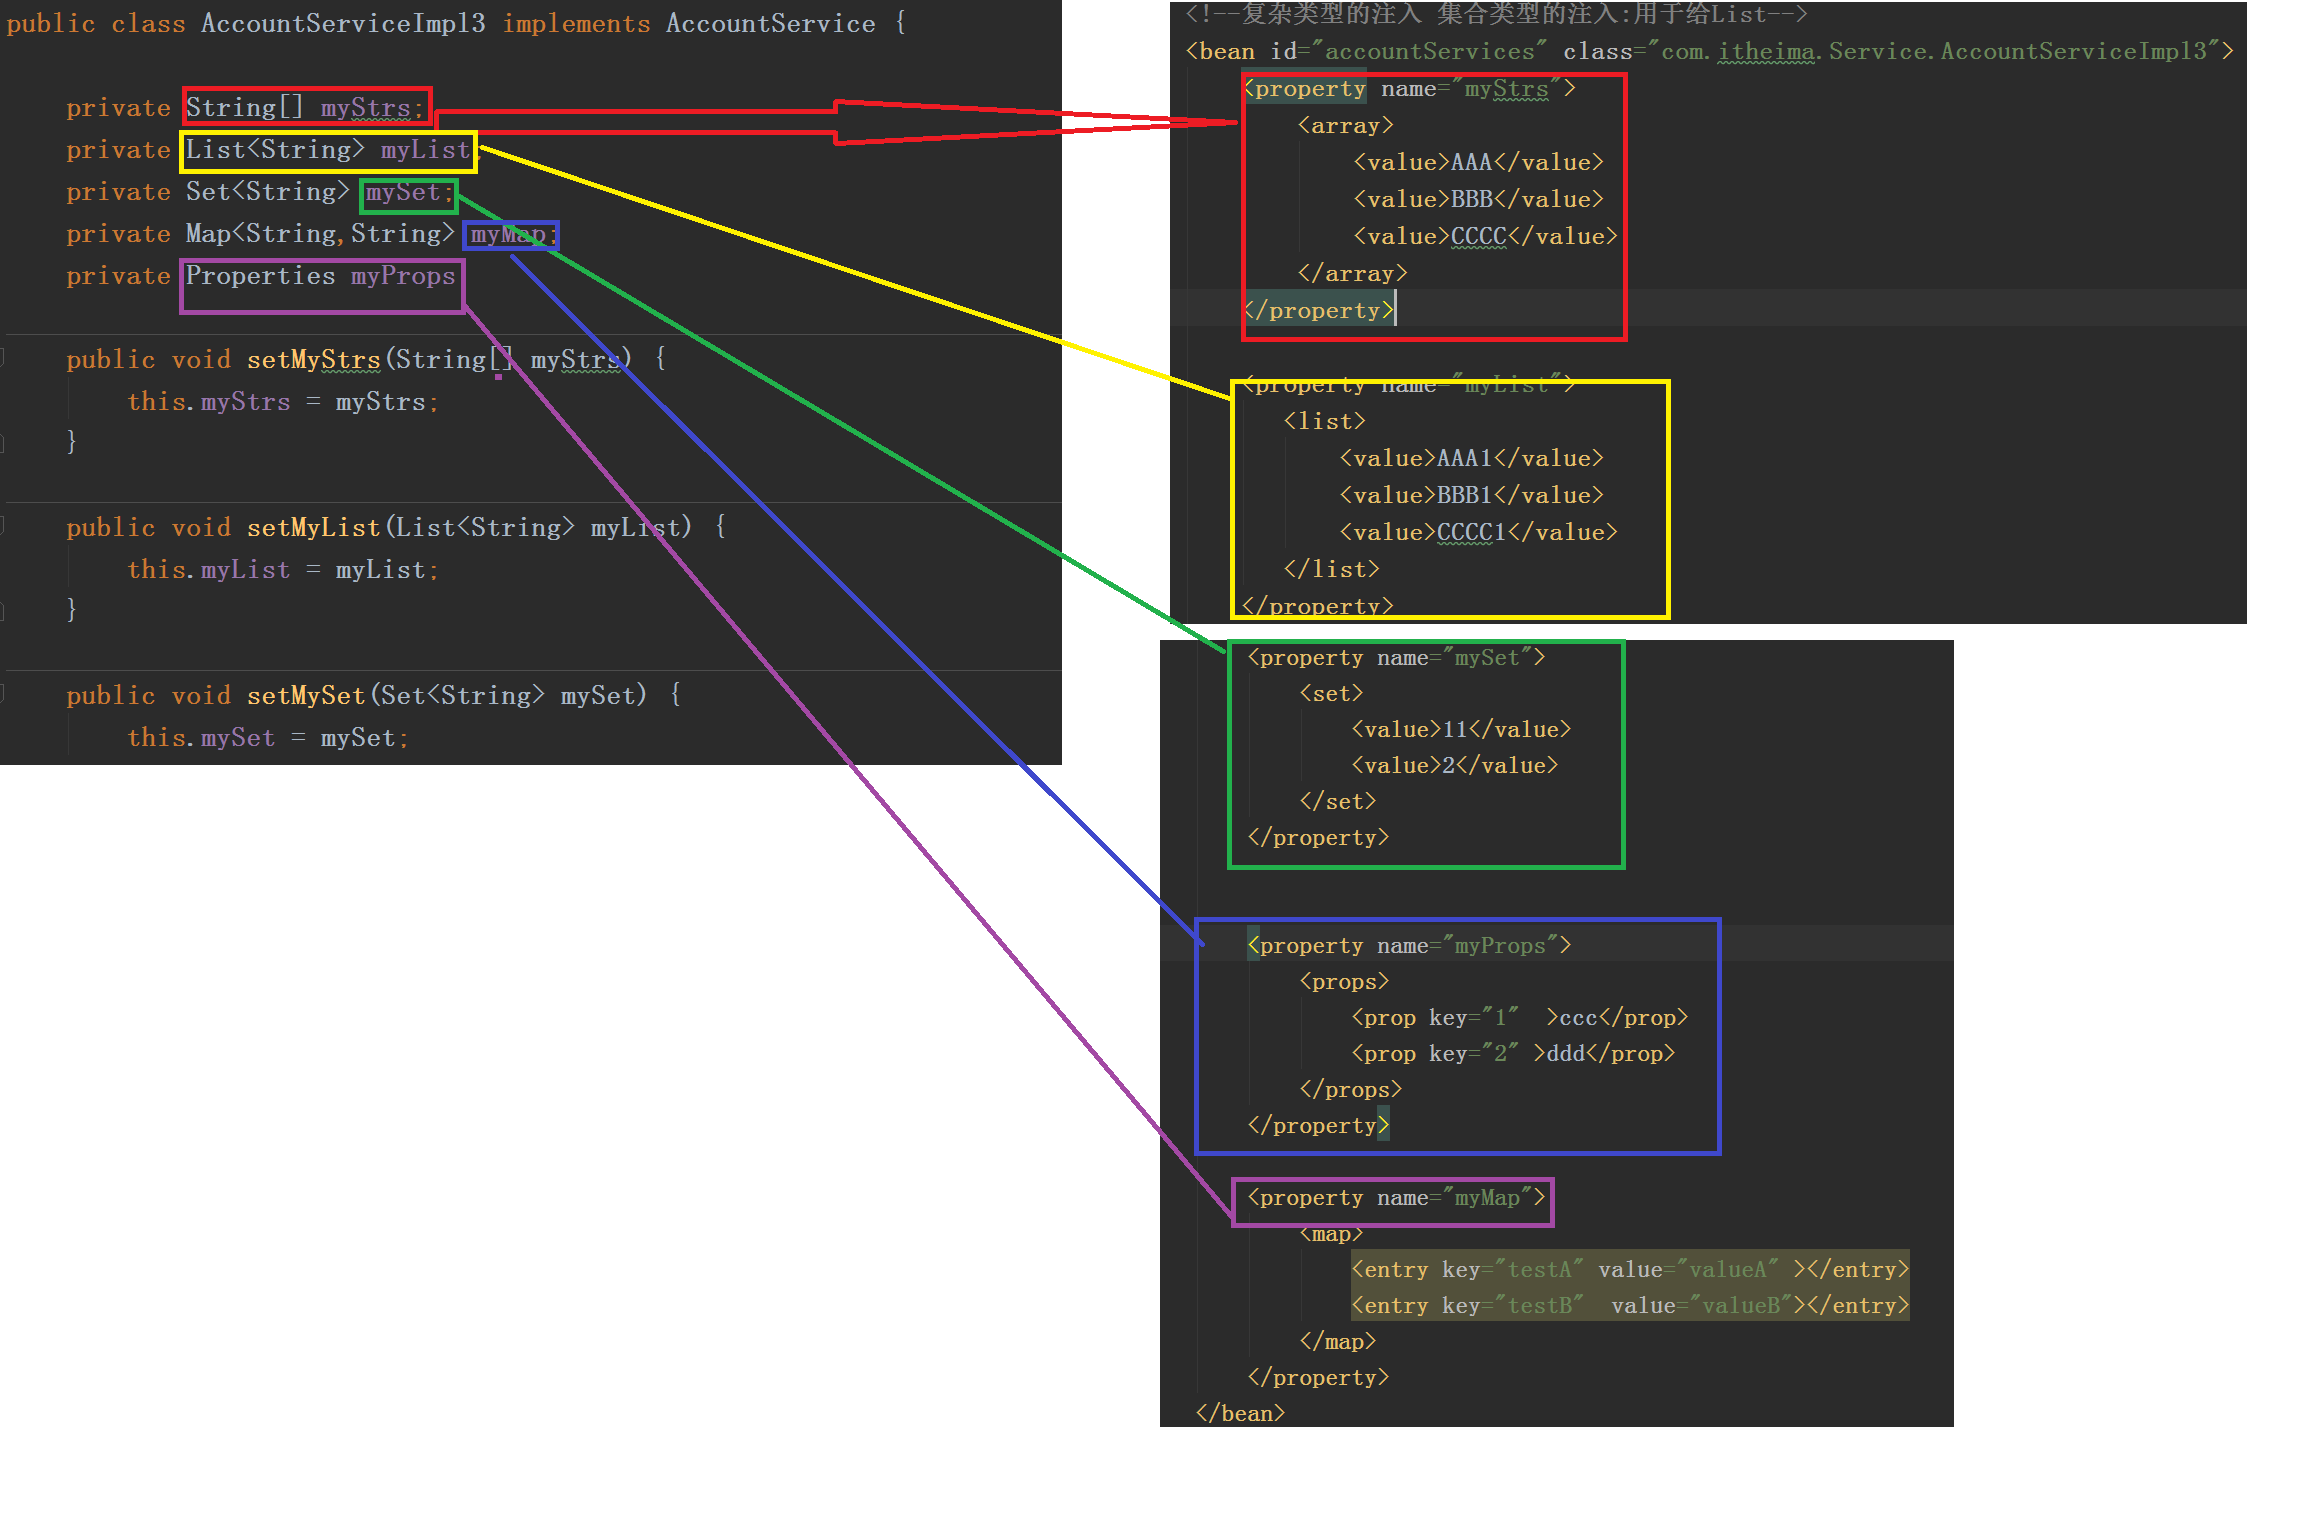
Task: Click the property name myMap tag
Action: 1396,1197
